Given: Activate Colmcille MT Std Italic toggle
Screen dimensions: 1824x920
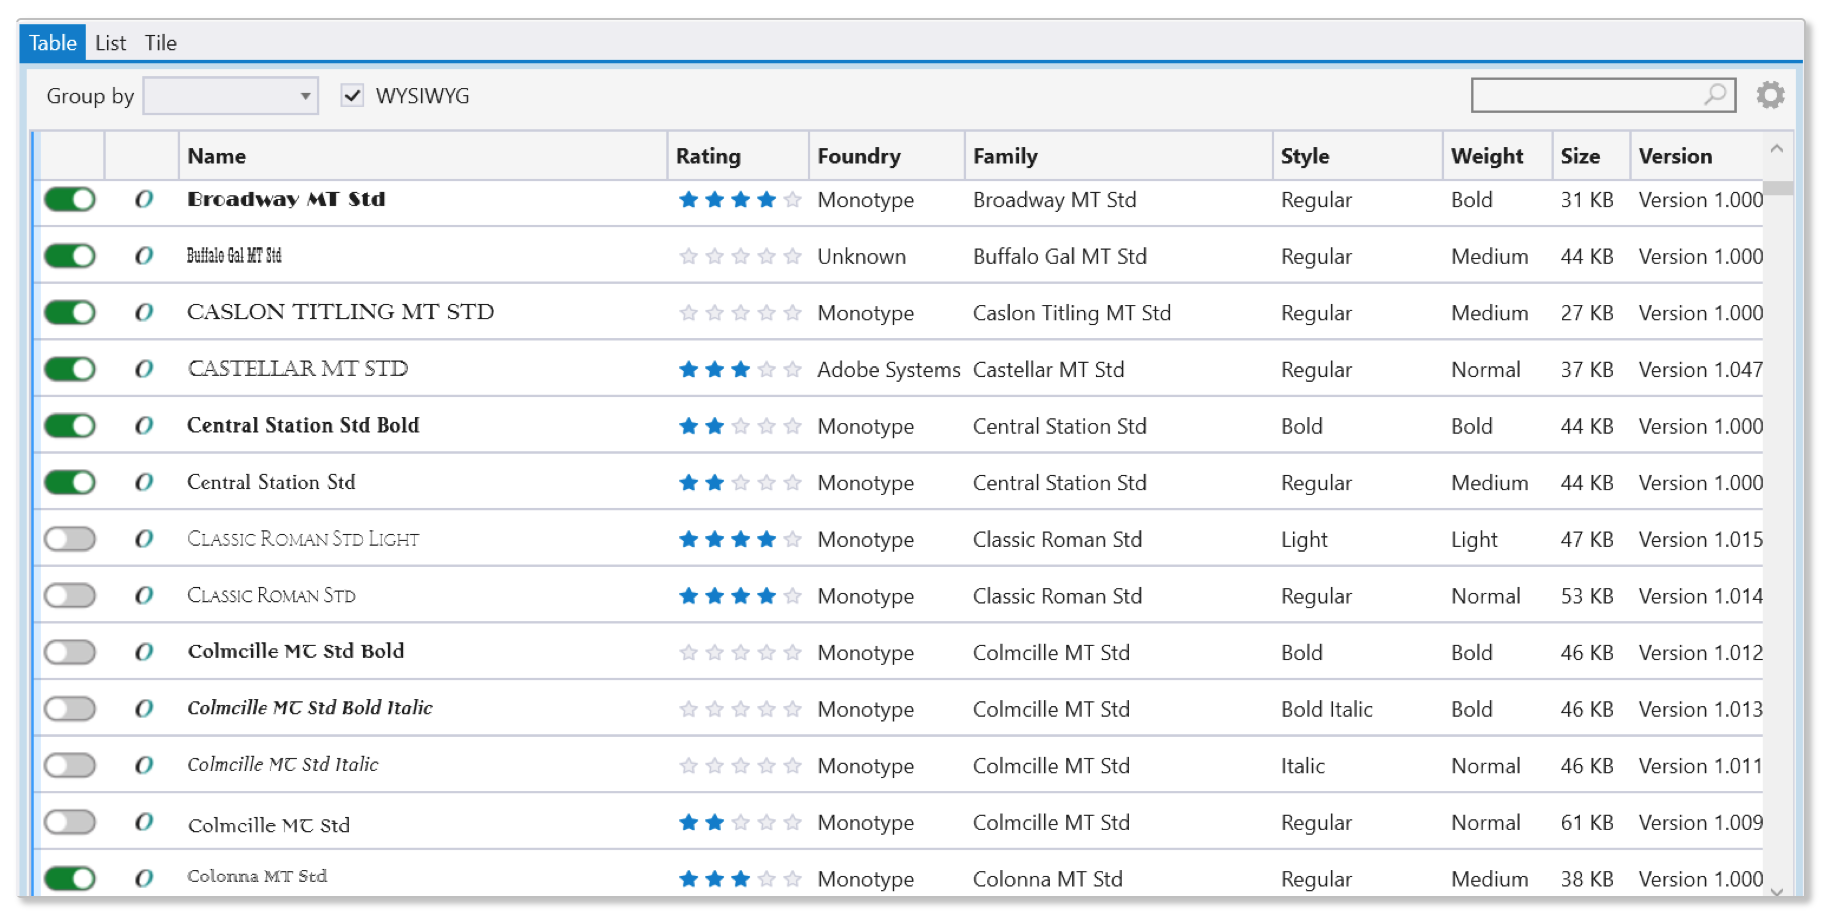Looking at the screenshot, I should click(70, 765).
